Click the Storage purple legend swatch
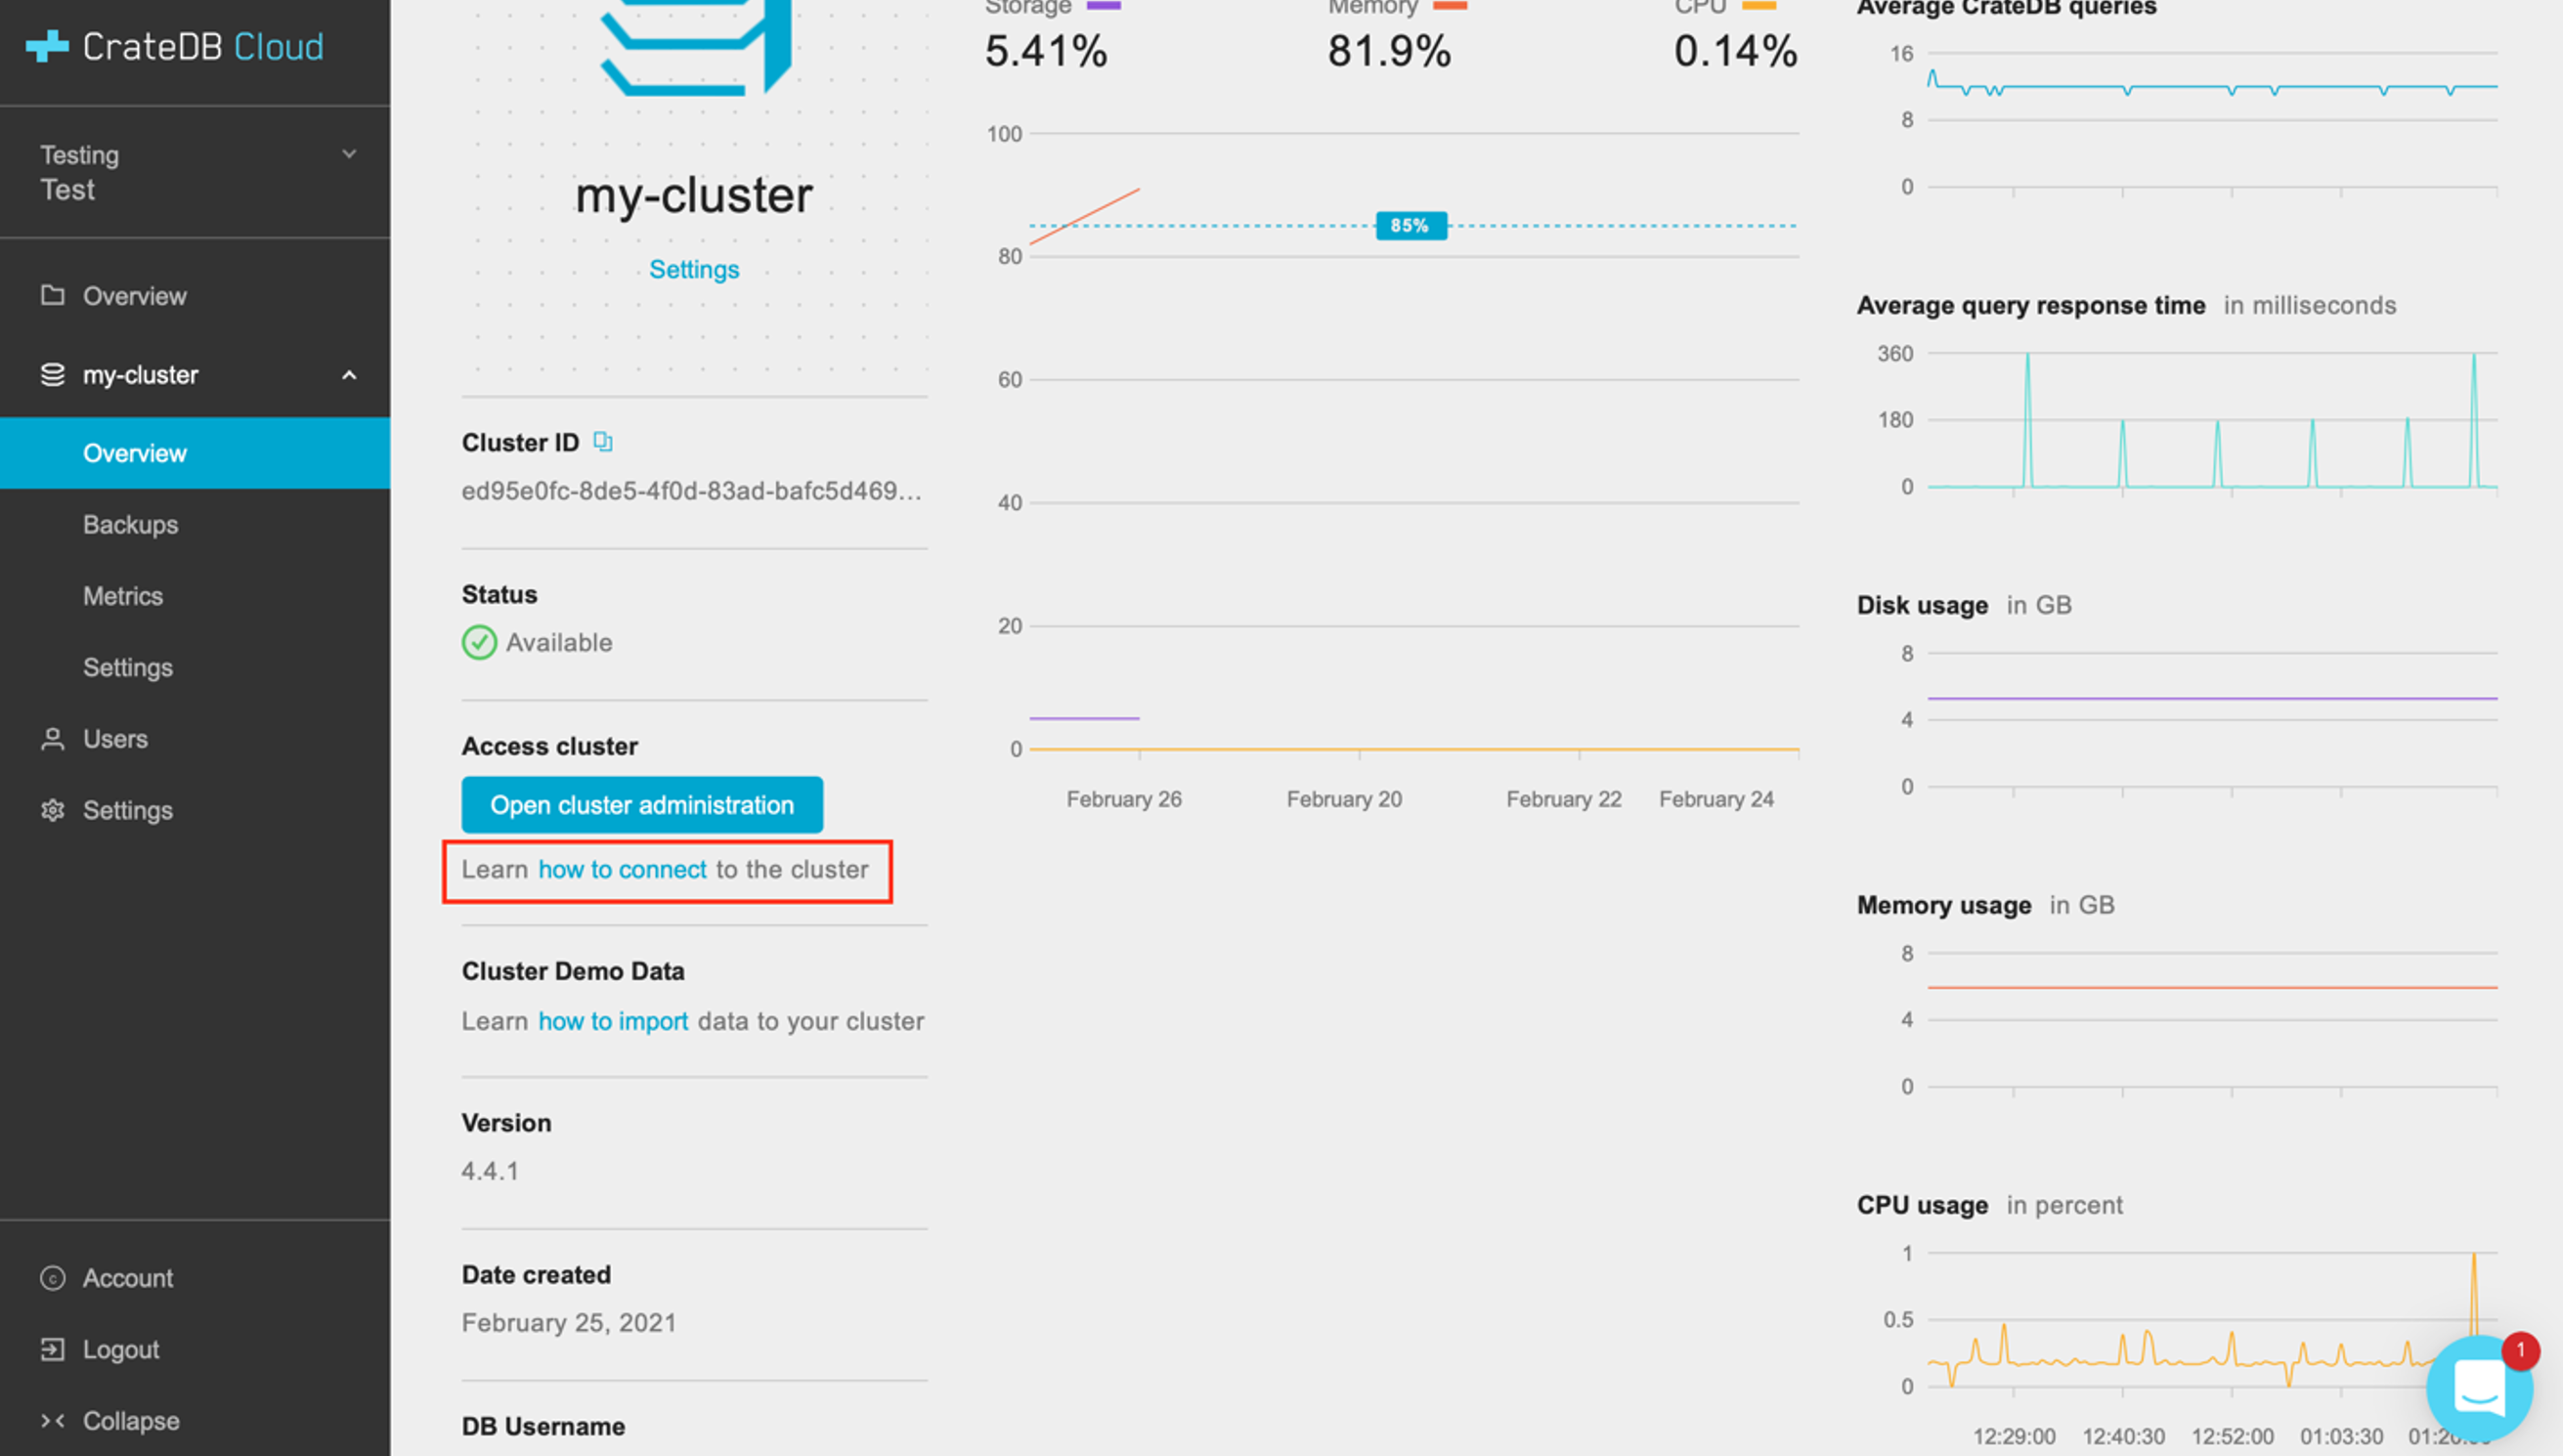Image resolution: width=2563 pixels, height=1456 pixels. coord(1103,6)
